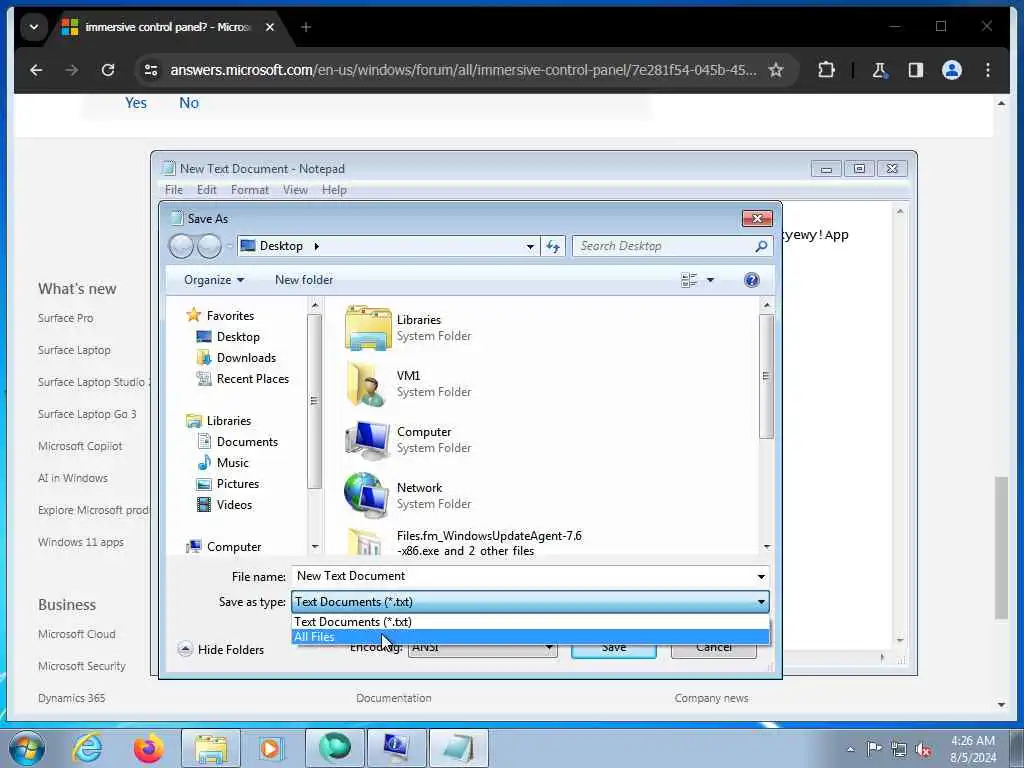Launch Firefox from the taskbar
The image size is (1024, 768).
tap(148, 748)
